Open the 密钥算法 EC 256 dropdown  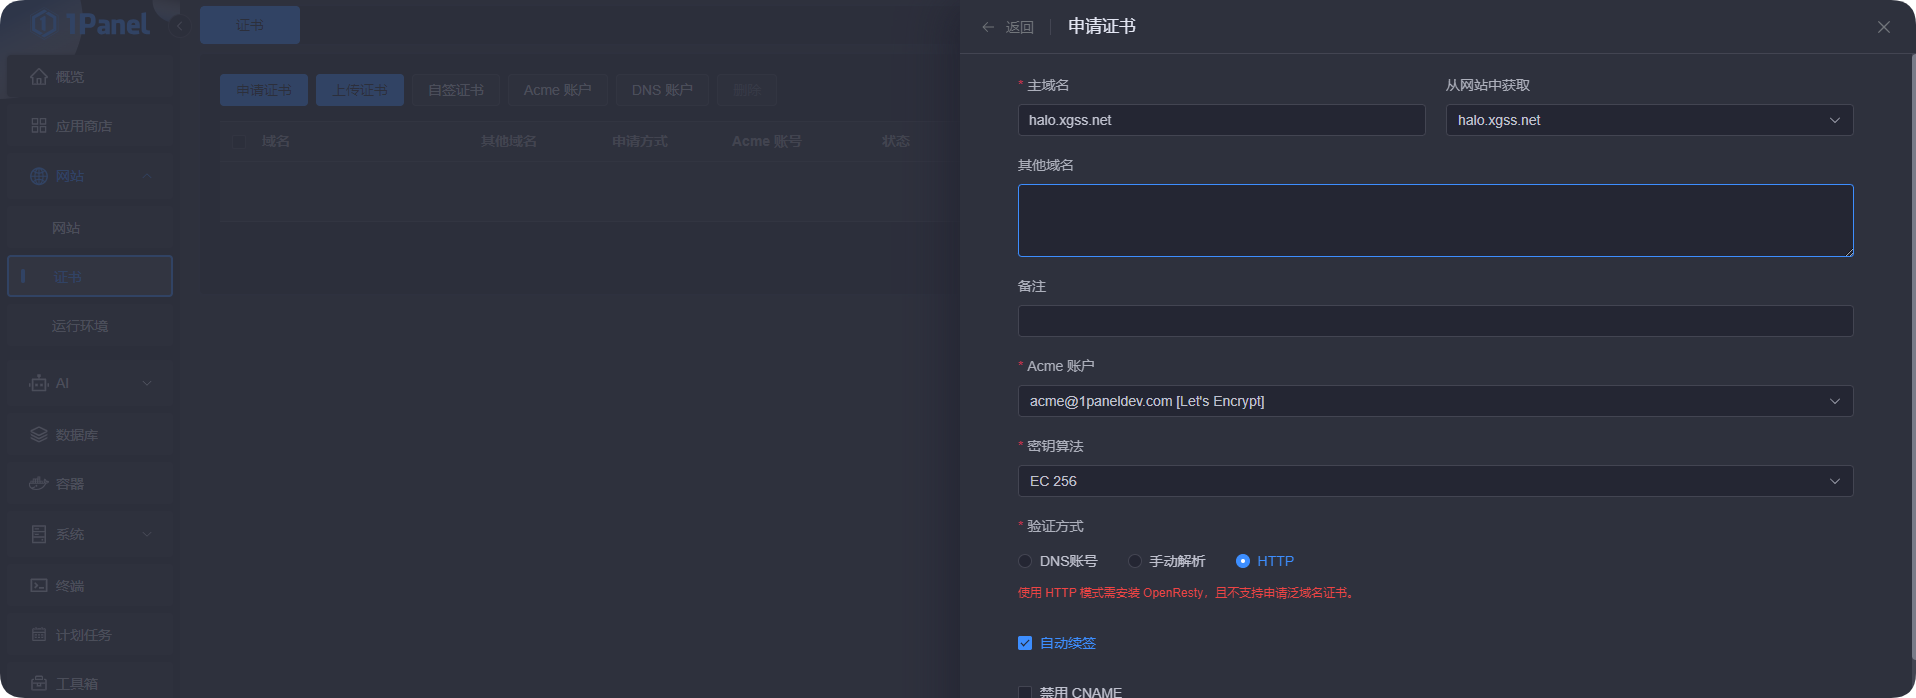[1435, 481]
